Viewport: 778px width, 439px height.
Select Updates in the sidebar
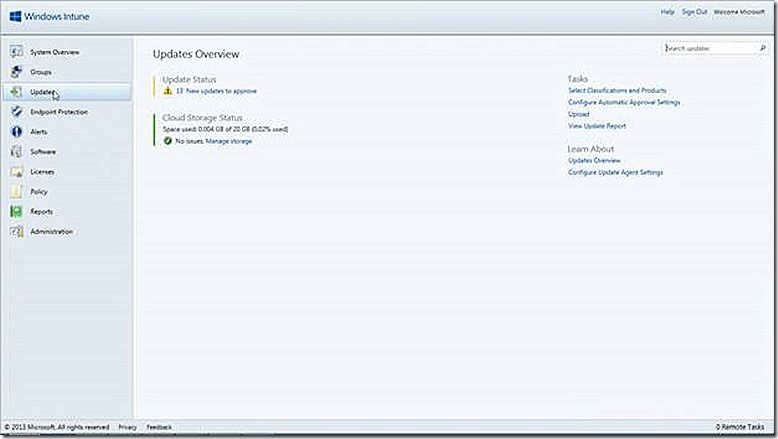(x=68, y=92)
